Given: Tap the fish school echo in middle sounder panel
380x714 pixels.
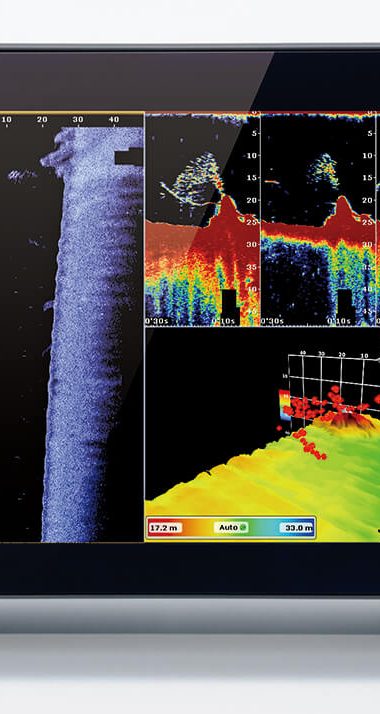Looking at the screenshot, I should point(324,170).
